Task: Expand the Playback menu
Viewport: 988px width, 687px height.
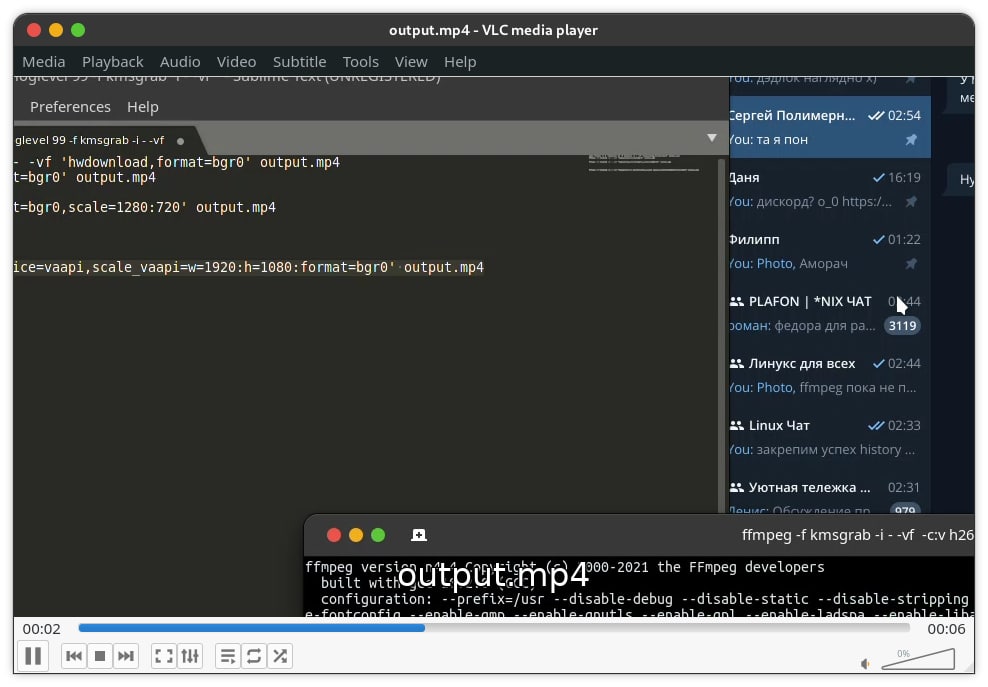Action: pos(112,61)
